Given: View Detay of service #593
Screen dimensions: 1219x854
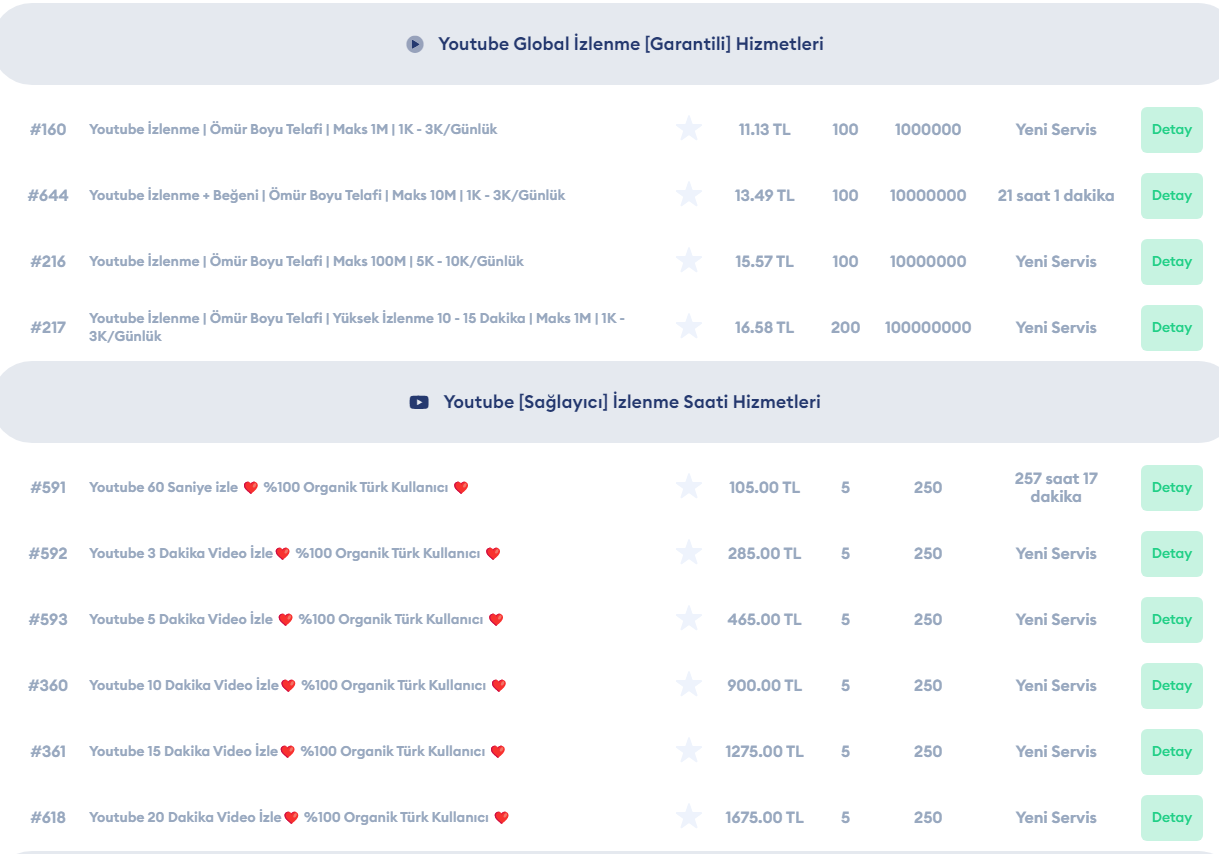Looking at the screenshot, I should 1171,620.
